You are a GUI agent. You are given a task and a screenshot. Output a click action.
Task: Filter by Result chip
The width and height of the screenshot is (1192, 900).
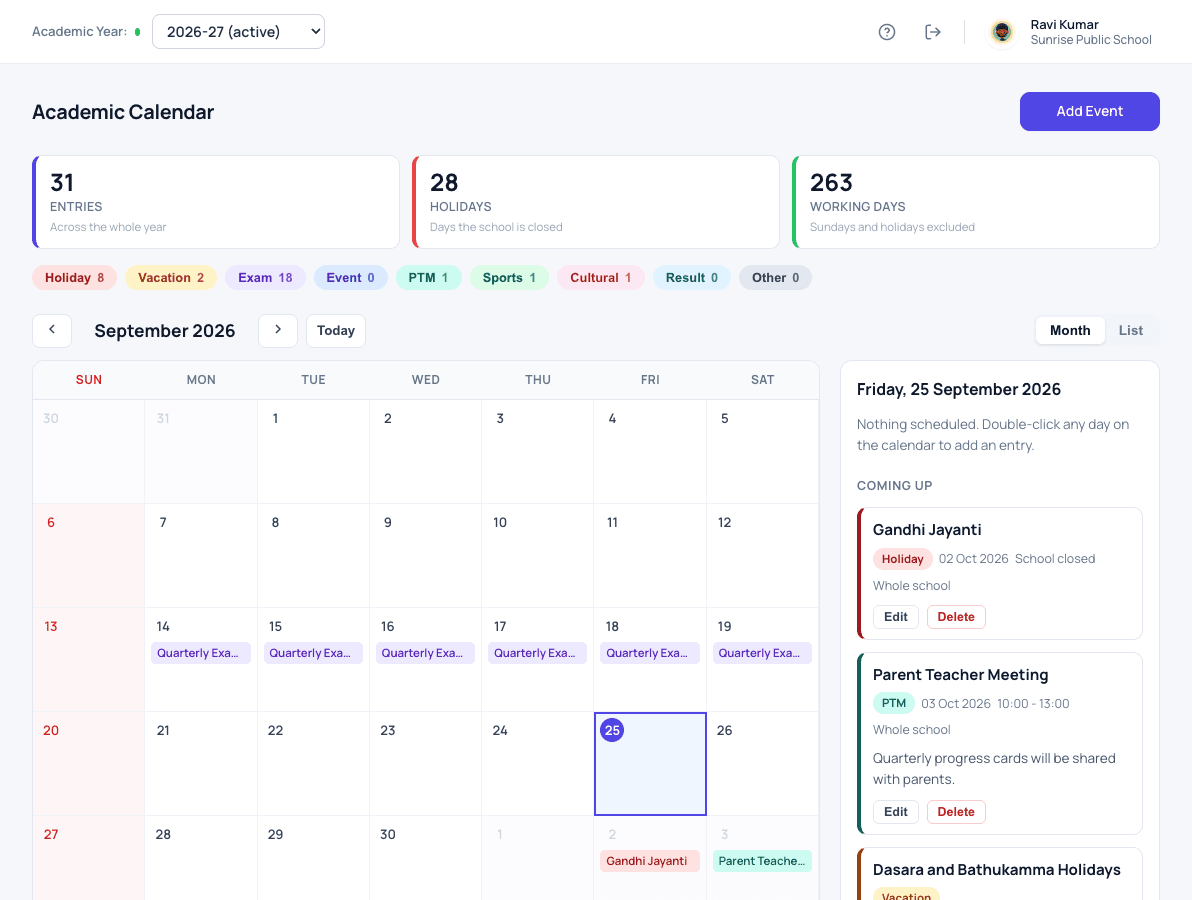coord(692,277)
